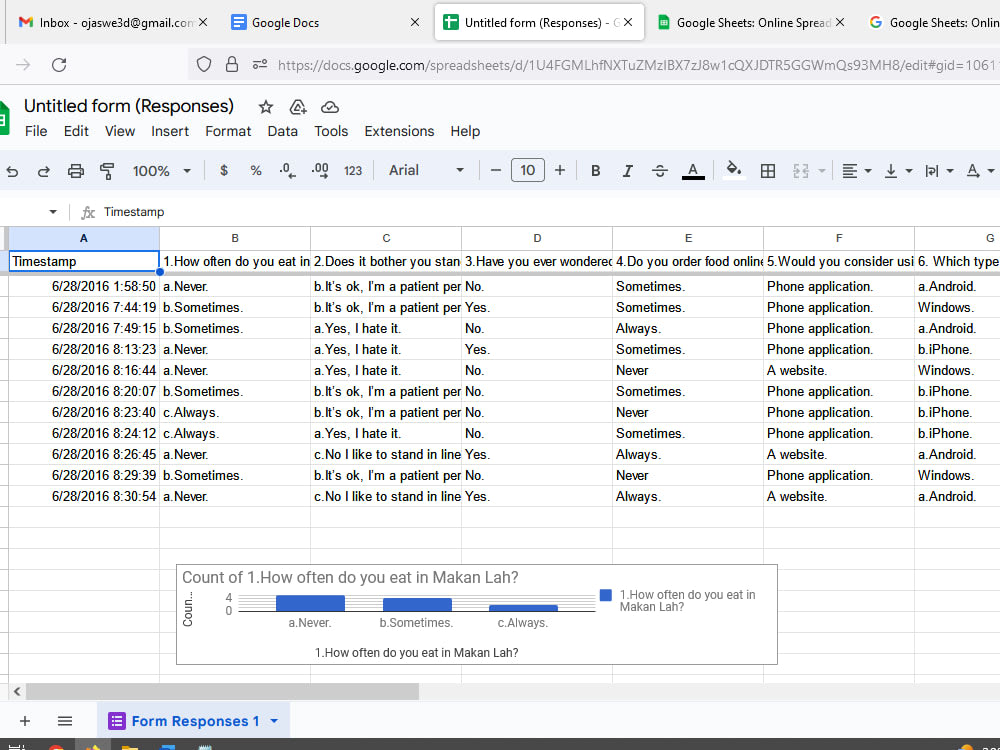Open the Edit menu
Viewport: 1000px width, 750px height.
pos(76,131)
